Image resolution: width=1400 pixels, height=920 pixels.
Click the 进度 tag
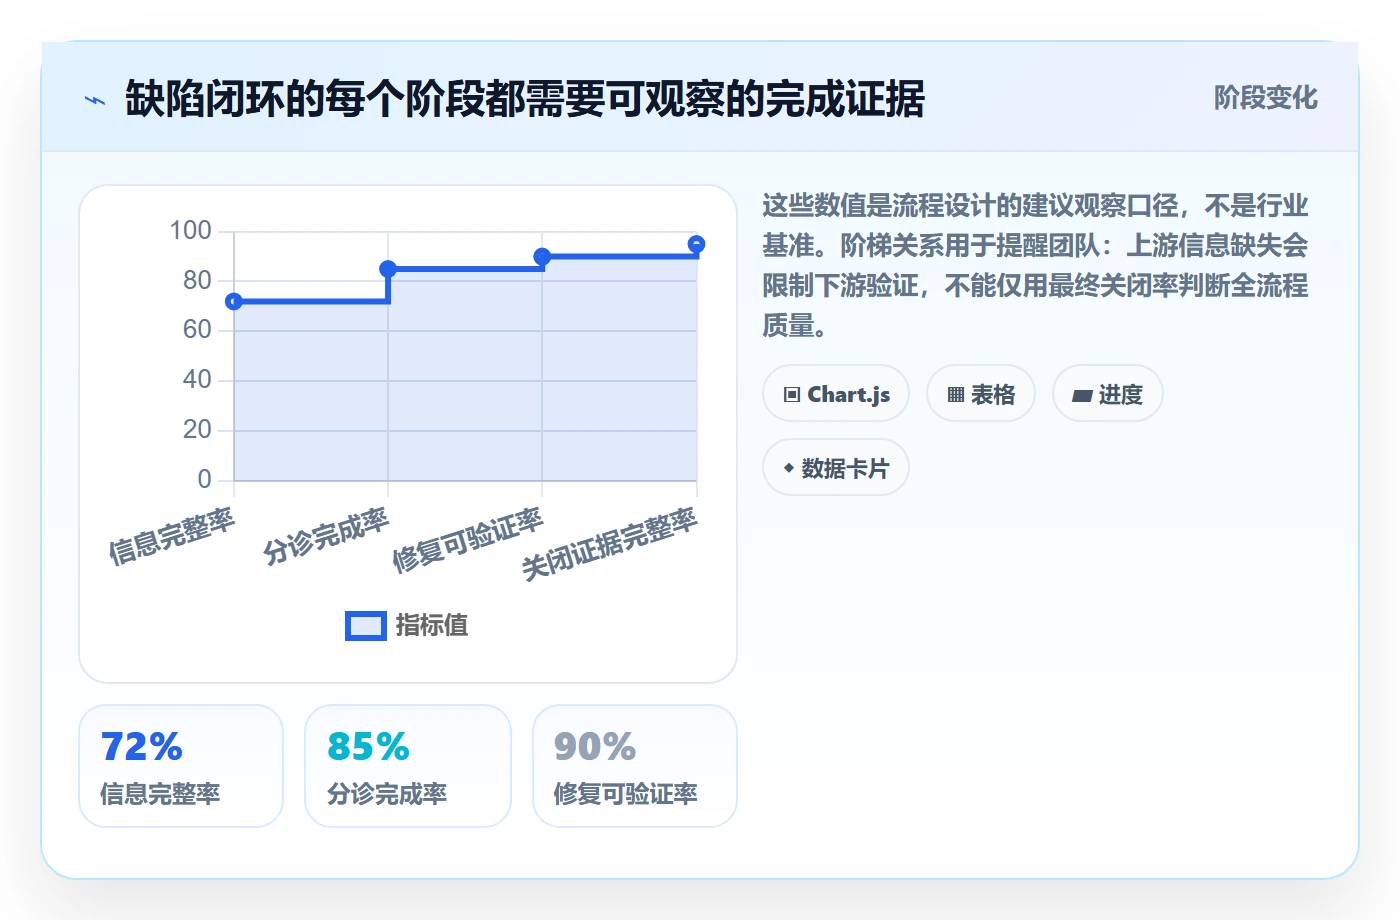click(1107, 394)
